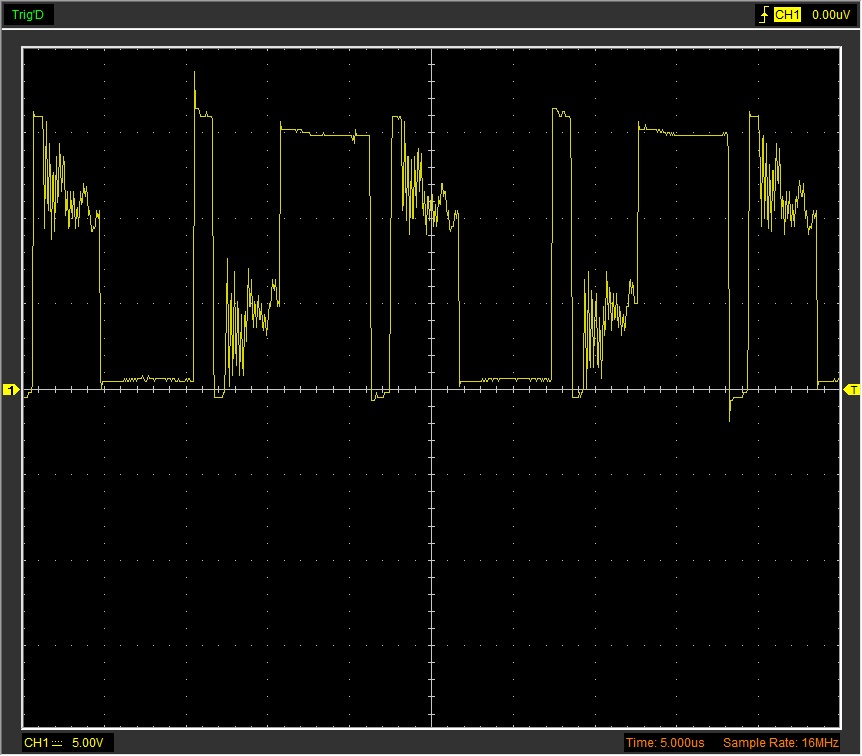Viewport: 862px width, 756px height.
Task: Select the yellow channel 1 ground marker
Action: click(11, 389)
